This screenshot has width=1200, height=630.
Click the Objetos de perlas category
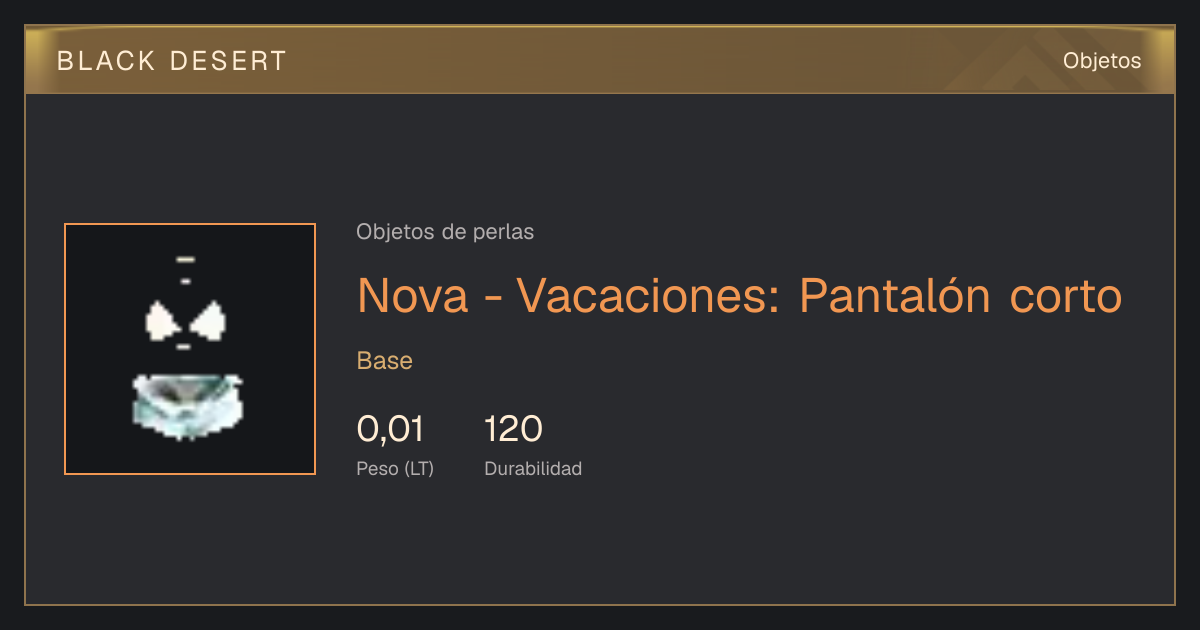[445, 232]
